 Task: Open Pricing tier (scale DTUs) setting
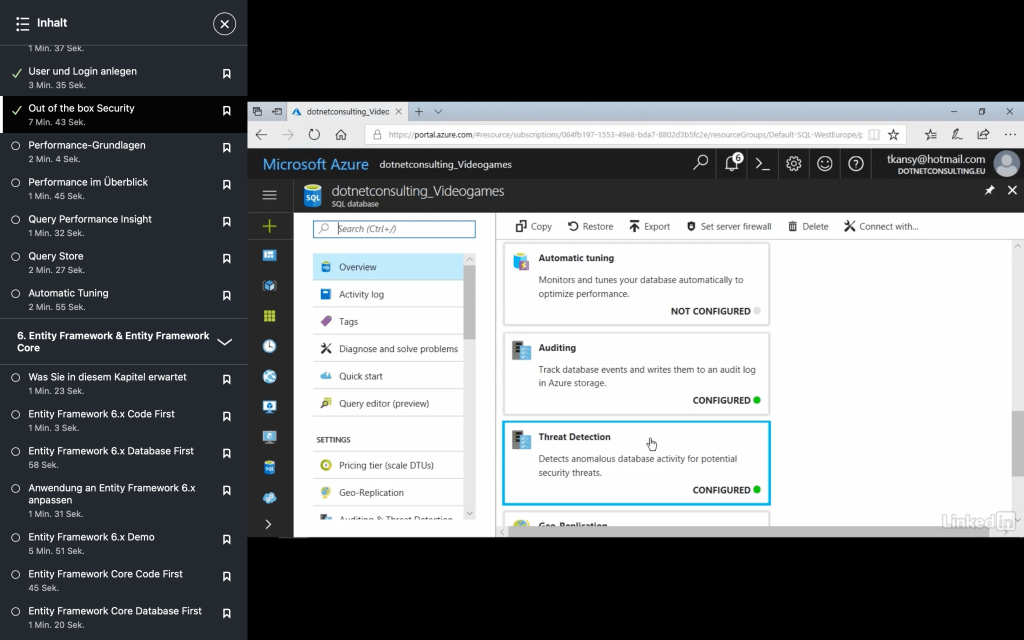(386, 466)
